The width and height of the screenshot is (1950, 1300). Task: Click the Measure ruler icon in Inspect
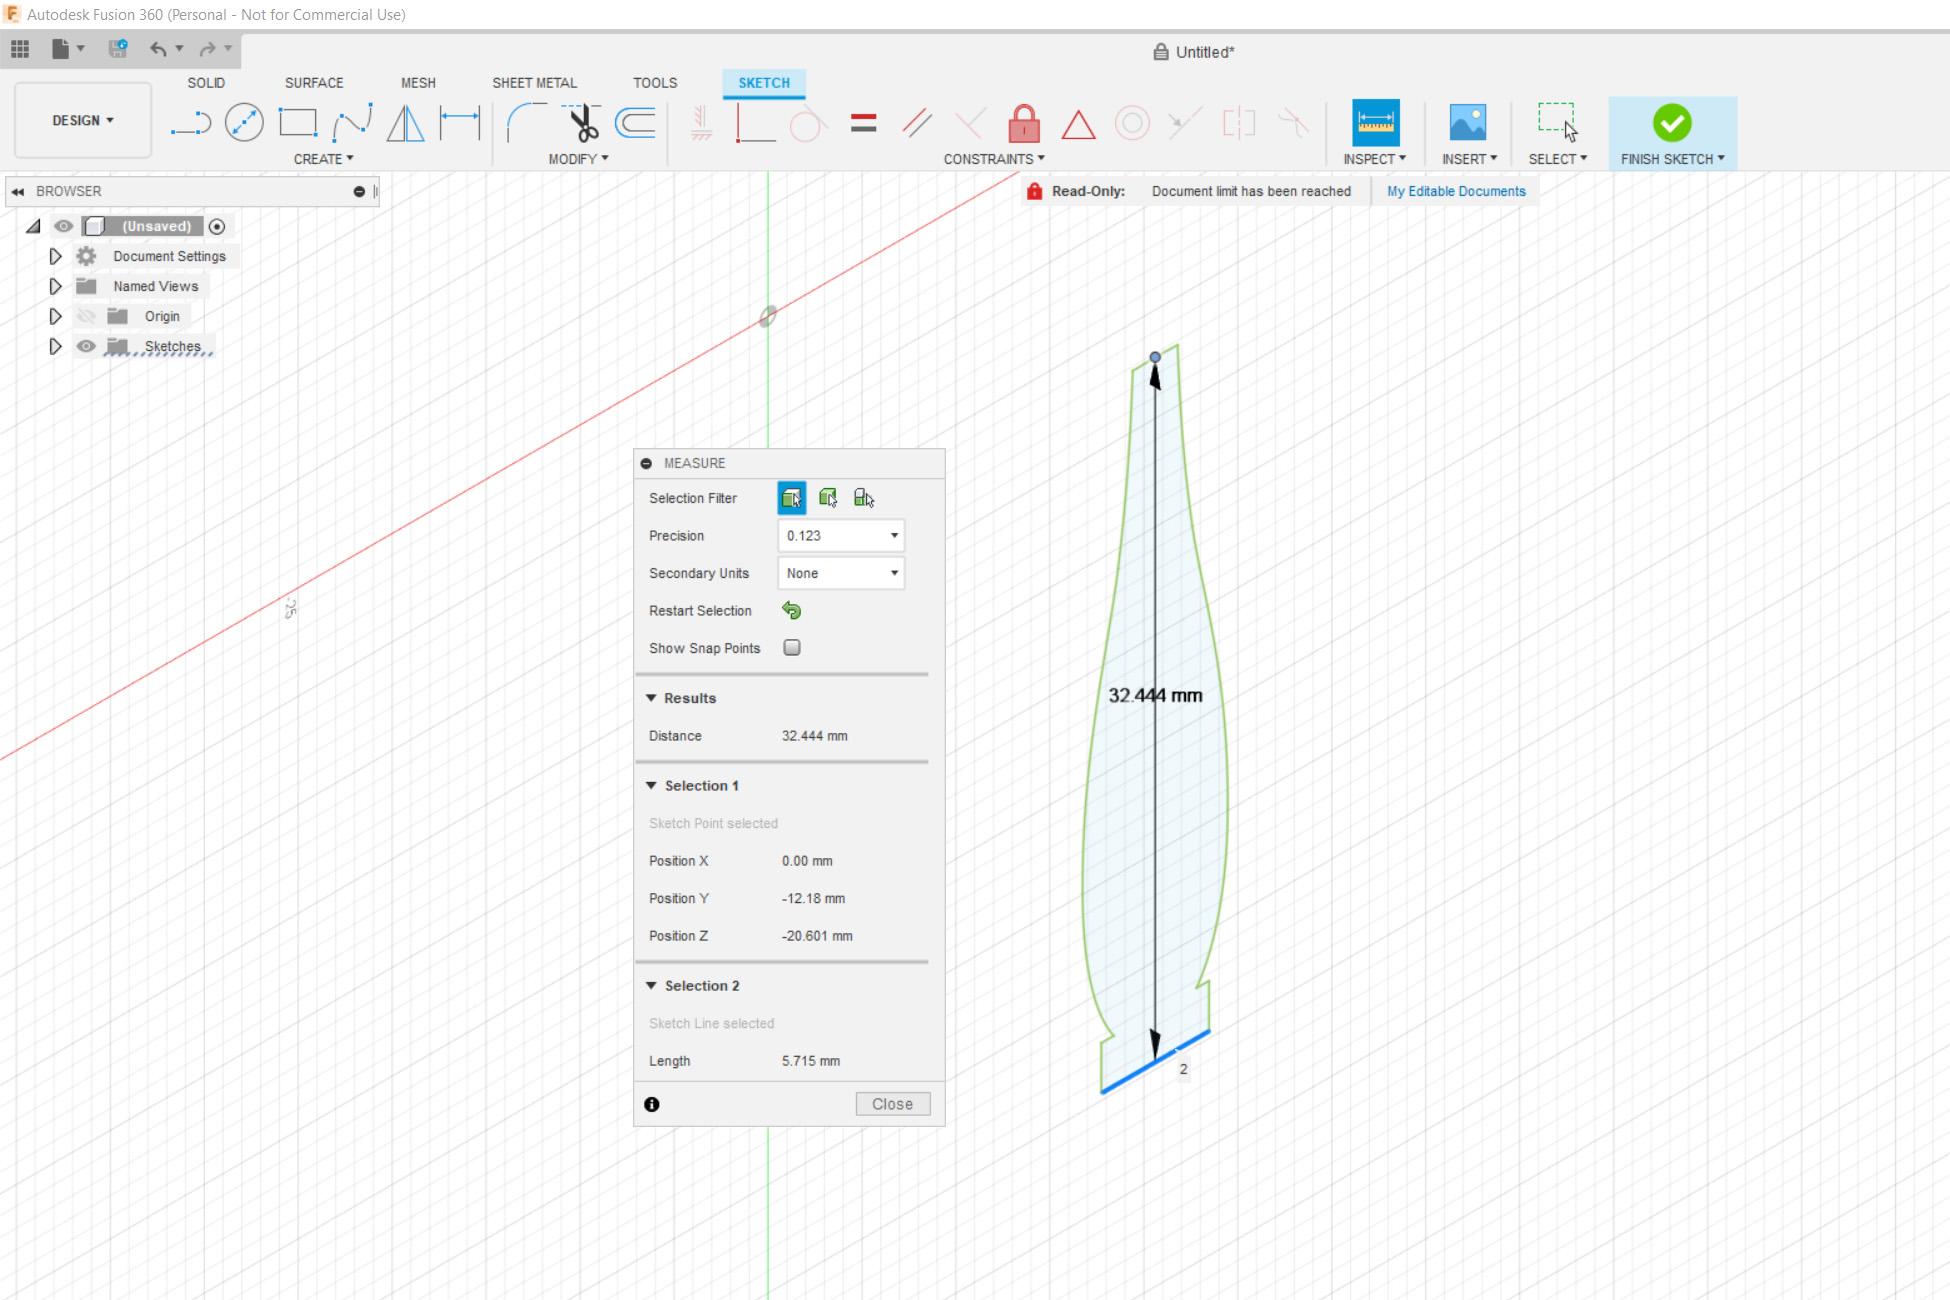click(1375, 123)
